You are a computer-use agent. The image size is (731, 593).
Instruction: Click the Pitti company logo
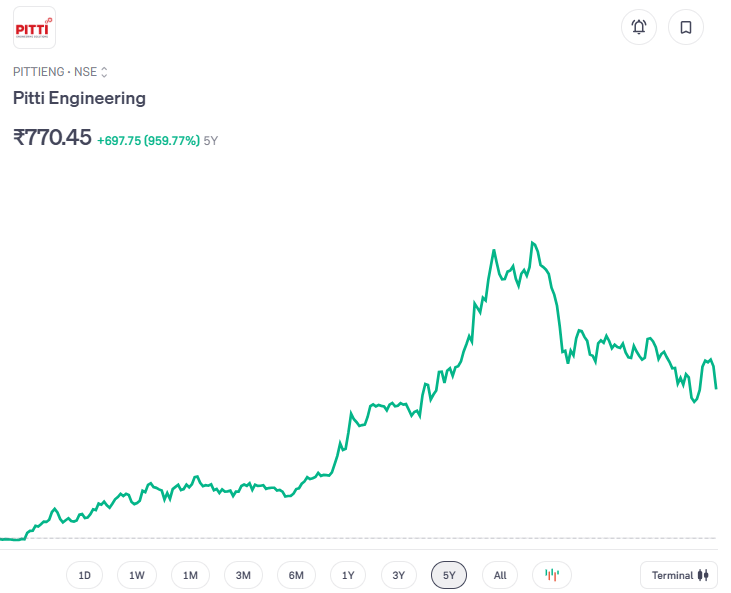(34, 28)
